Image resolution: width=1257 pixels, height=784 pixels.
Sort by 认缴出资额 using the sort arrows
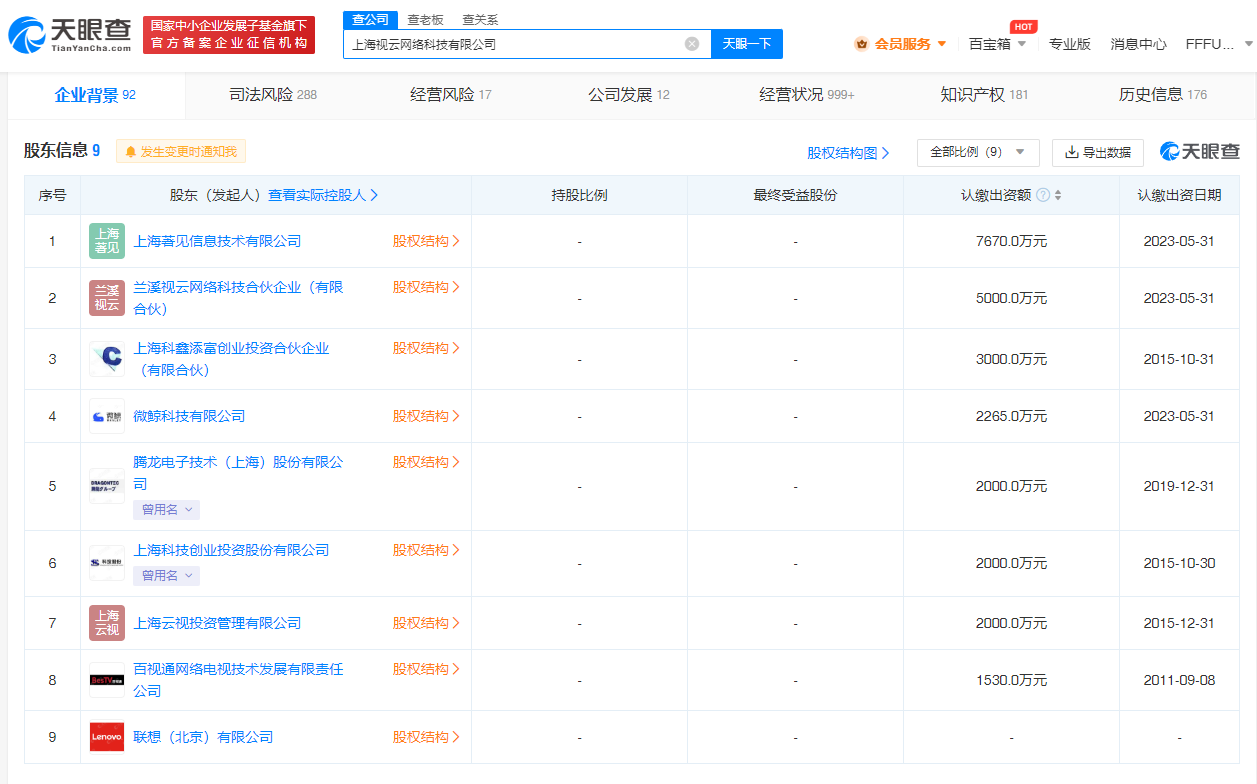pyautogui.click(x=1058, y=195)
